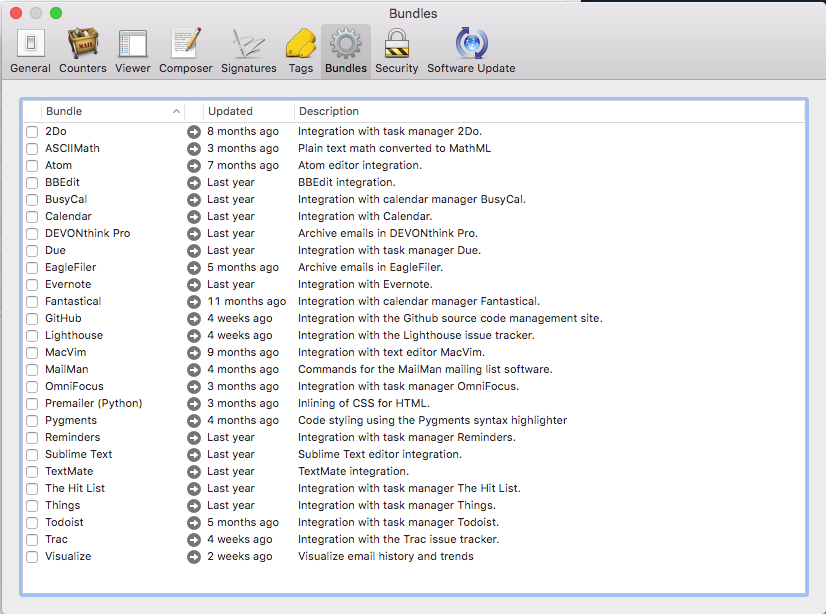Click the "11 months ago" updated cell
This screenshot has height=614, width=826.
[x=247, y=301]
